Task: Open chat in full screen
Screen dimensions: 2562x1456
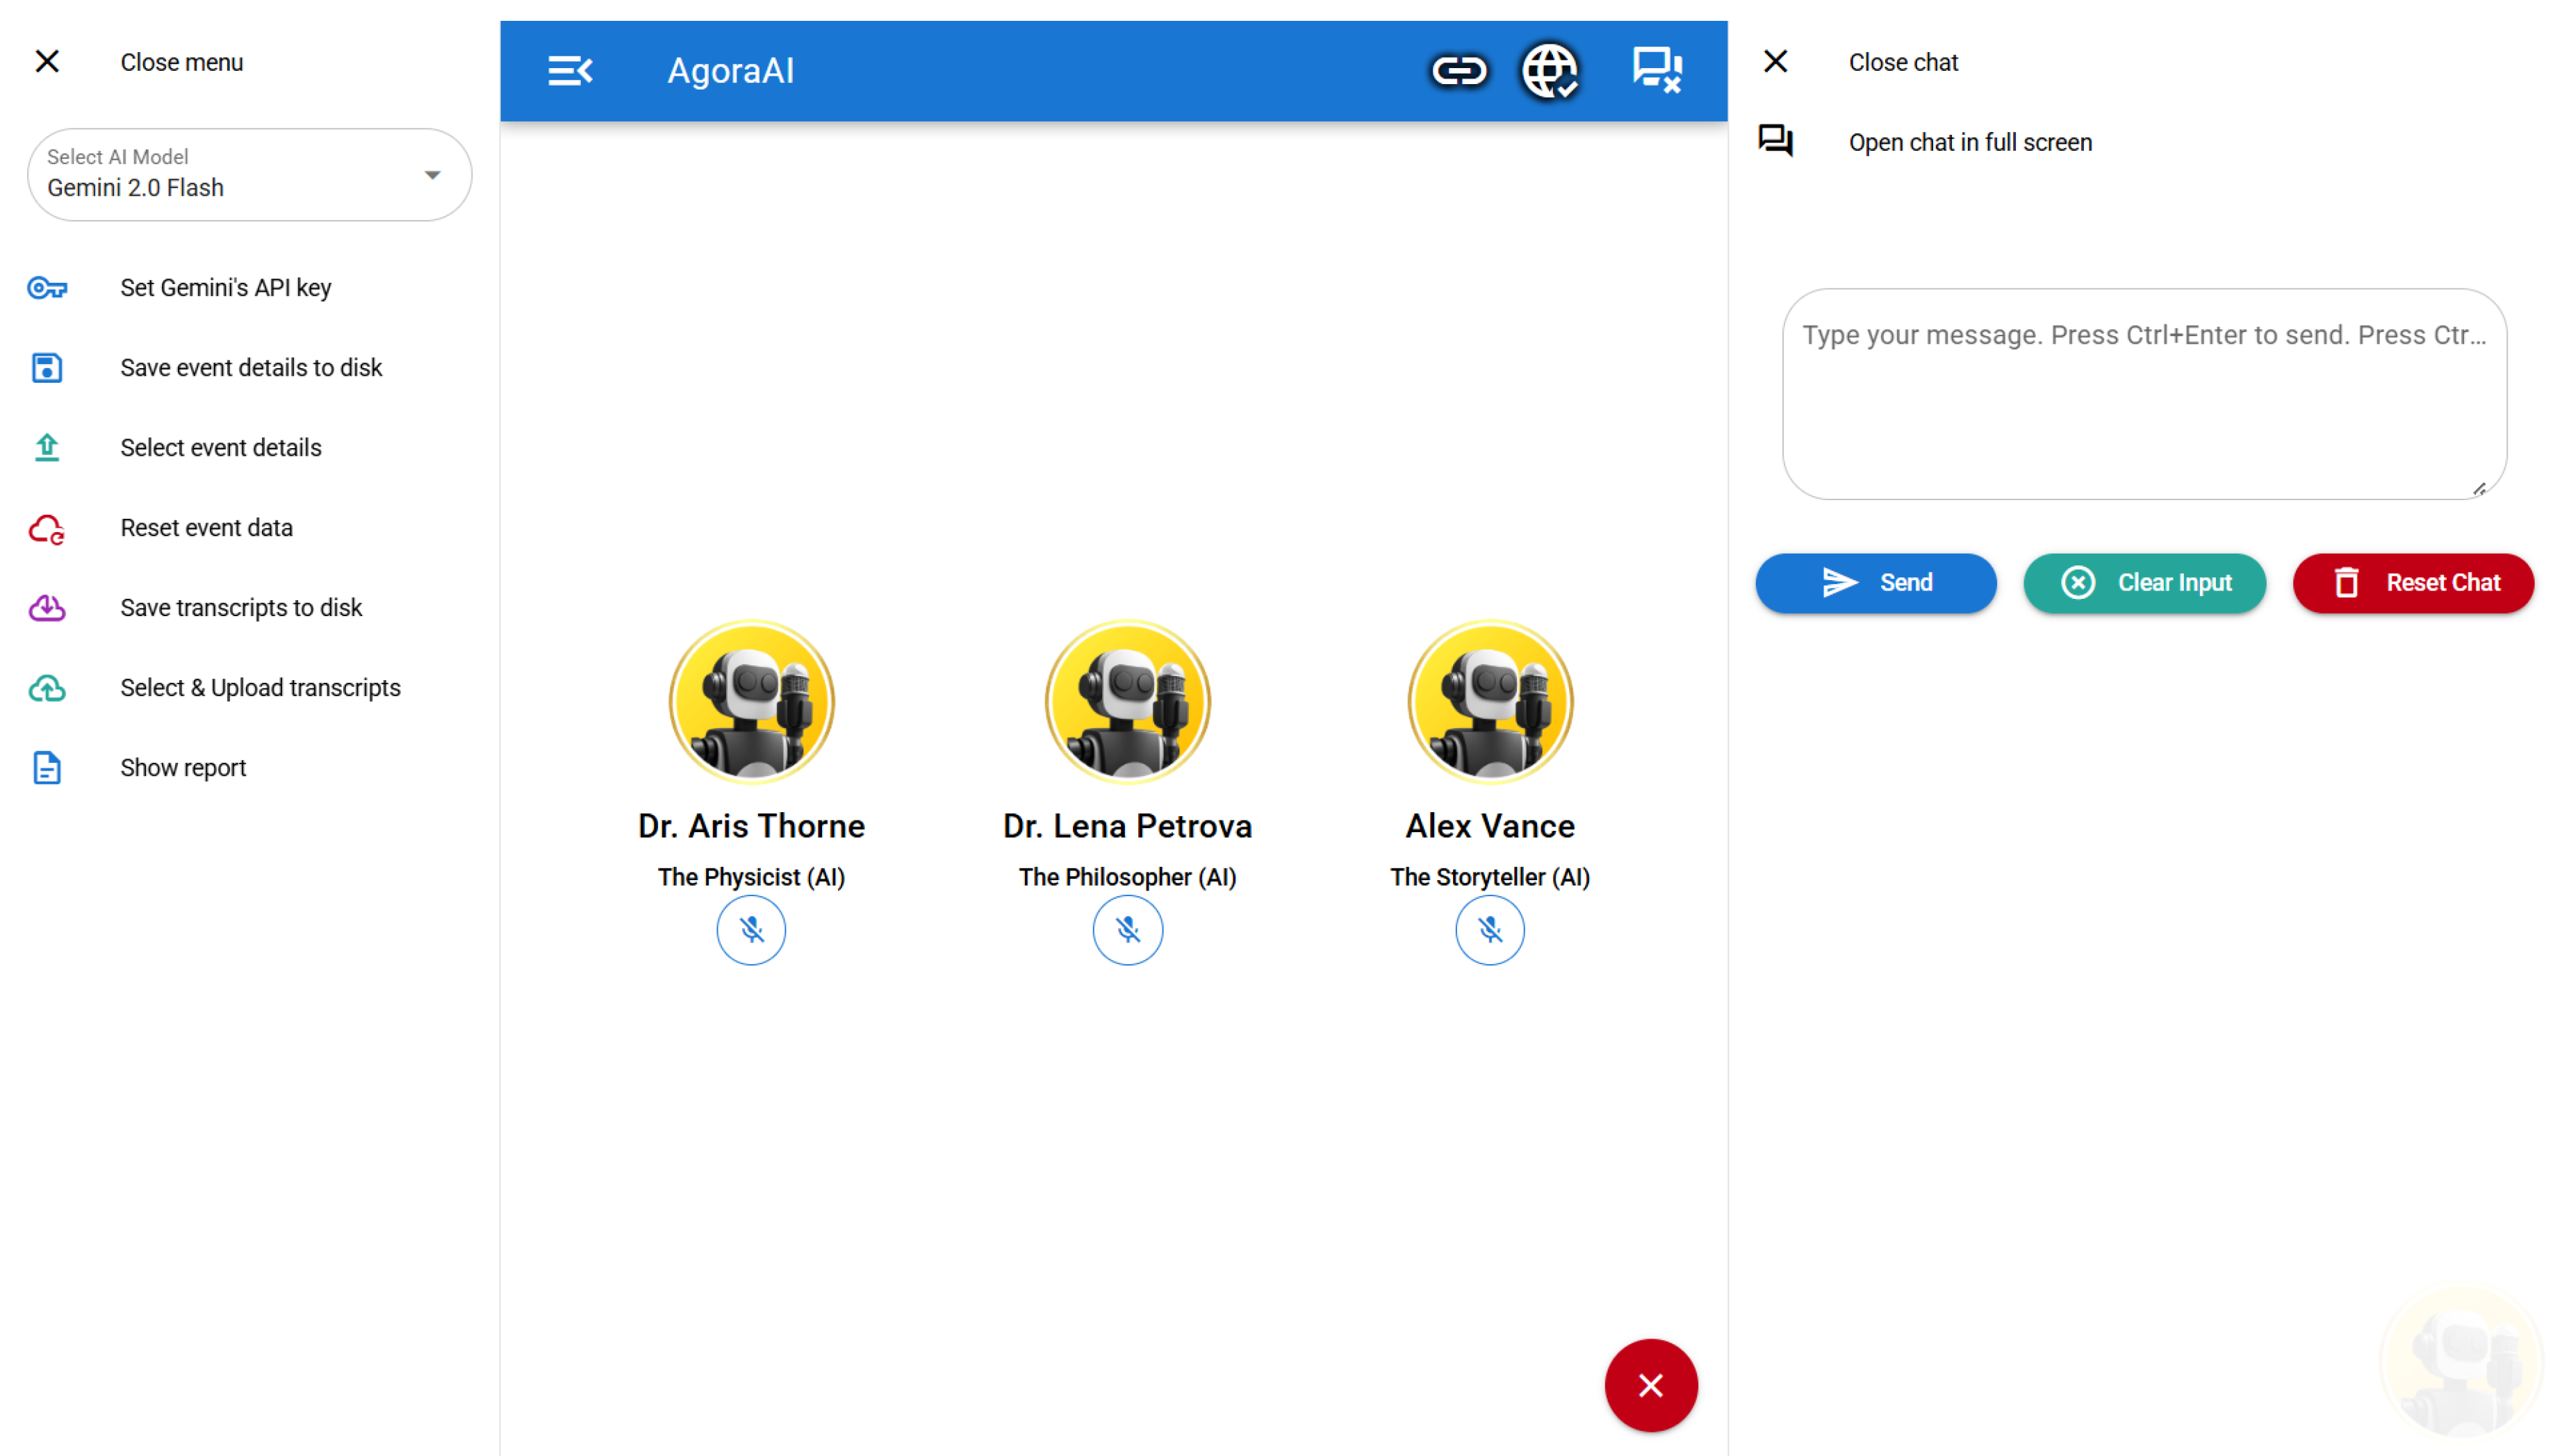Action: pyautogui.click(x=1969, y=143)
